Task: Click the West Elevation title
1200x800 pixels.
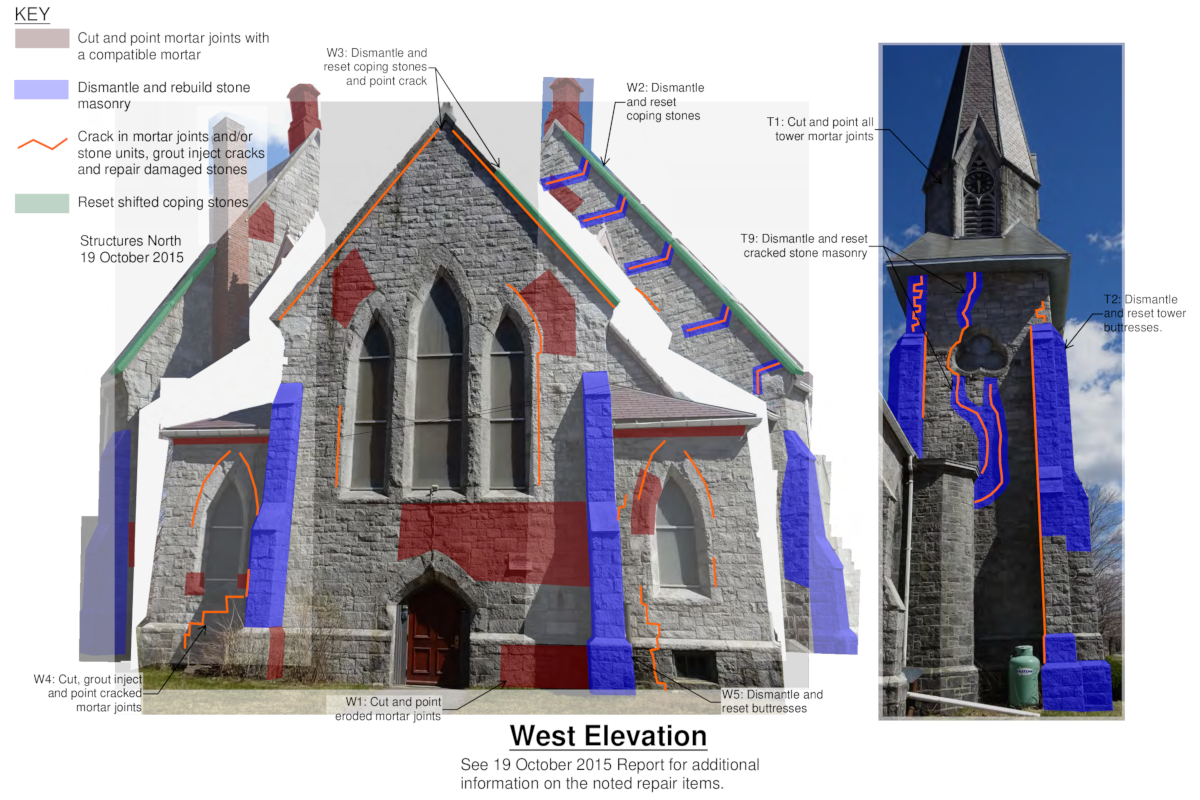Action: pos(608,737)
